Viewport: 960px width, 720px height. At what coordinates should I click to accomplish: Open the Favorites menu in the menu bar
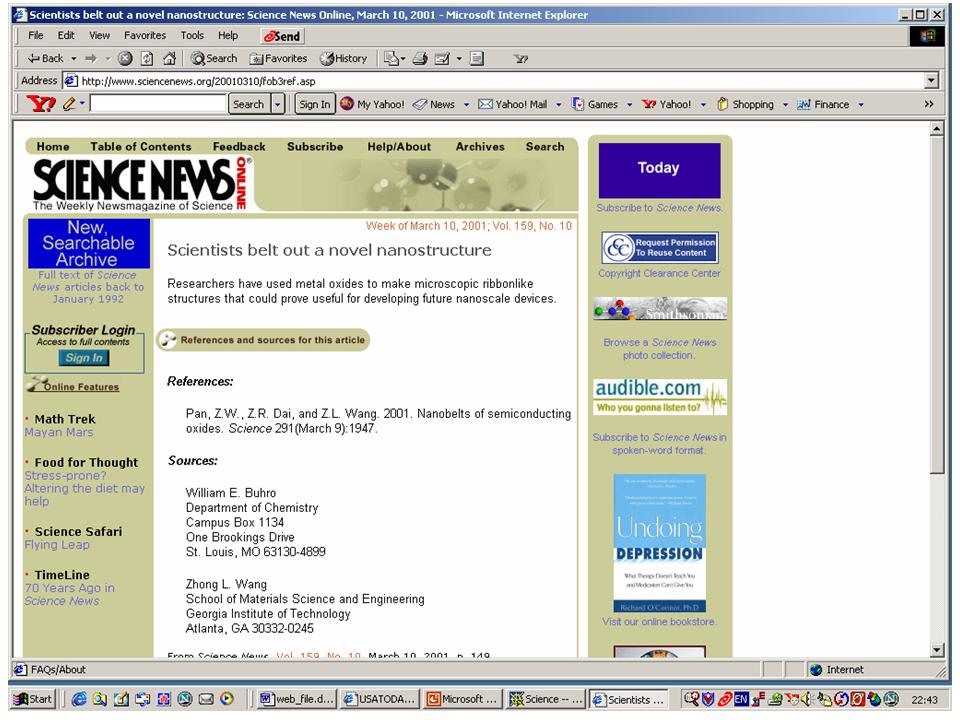tap(144, 36)
